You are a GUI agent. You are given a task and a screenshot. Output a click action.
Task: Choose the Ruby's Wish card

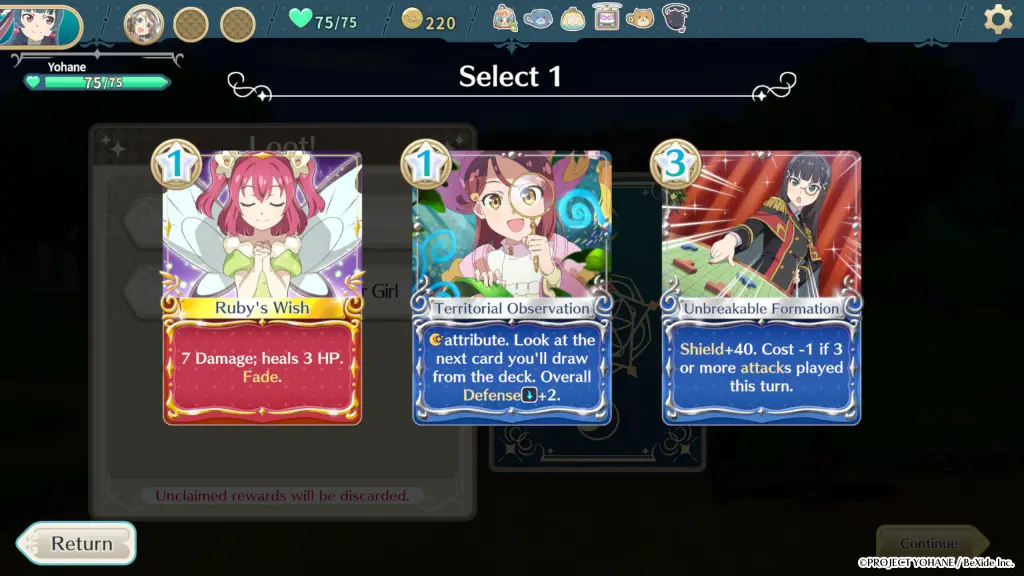261,287
